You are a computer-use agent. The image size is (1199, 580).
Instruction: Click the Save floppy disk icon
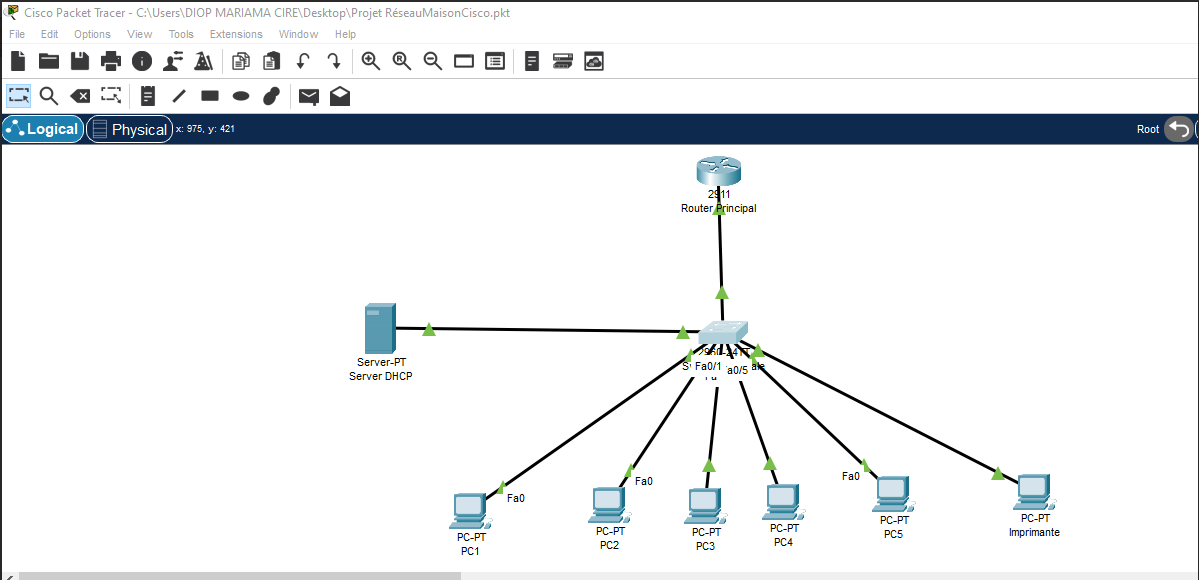[80, 61]
